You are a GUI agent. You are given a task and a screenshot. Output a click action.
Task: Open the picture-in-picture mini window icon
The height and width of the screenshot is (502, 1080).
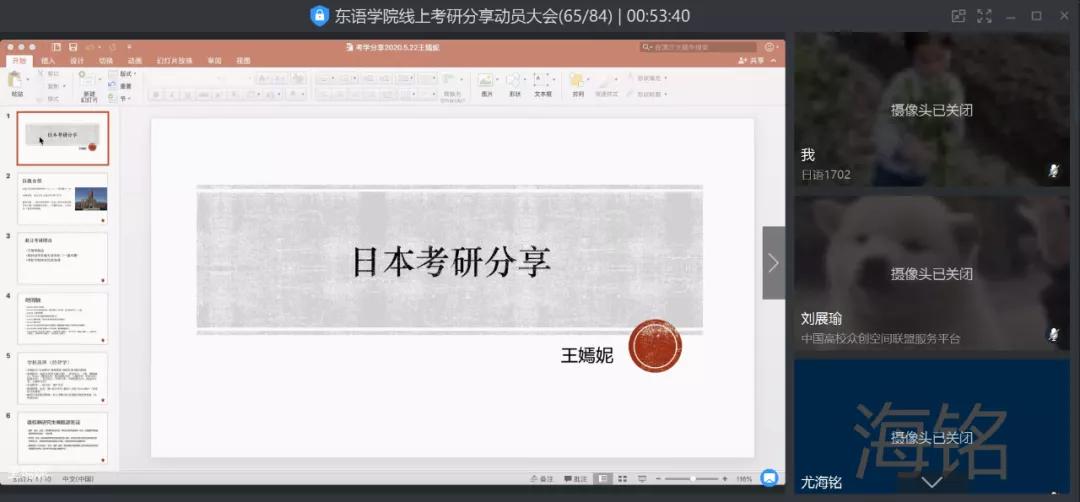click(958, 16)
